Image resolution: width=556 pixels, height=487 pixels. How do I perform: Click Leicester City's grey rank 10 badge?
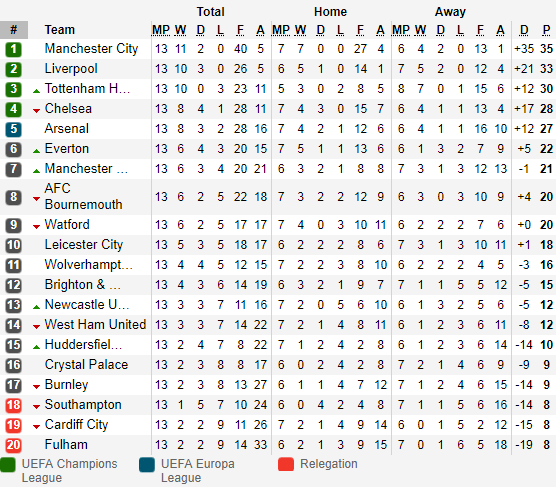pos(13,245)
